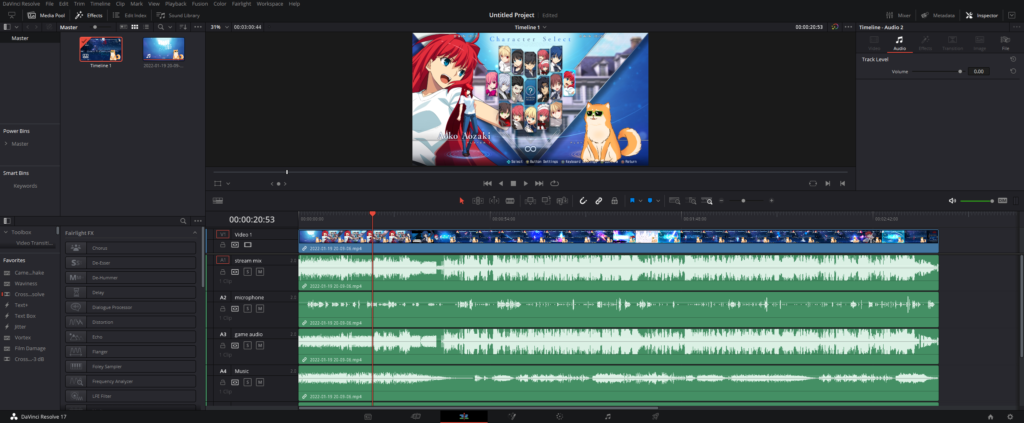
Task: Search the effects library magnifier
Action: coord(183,221)
